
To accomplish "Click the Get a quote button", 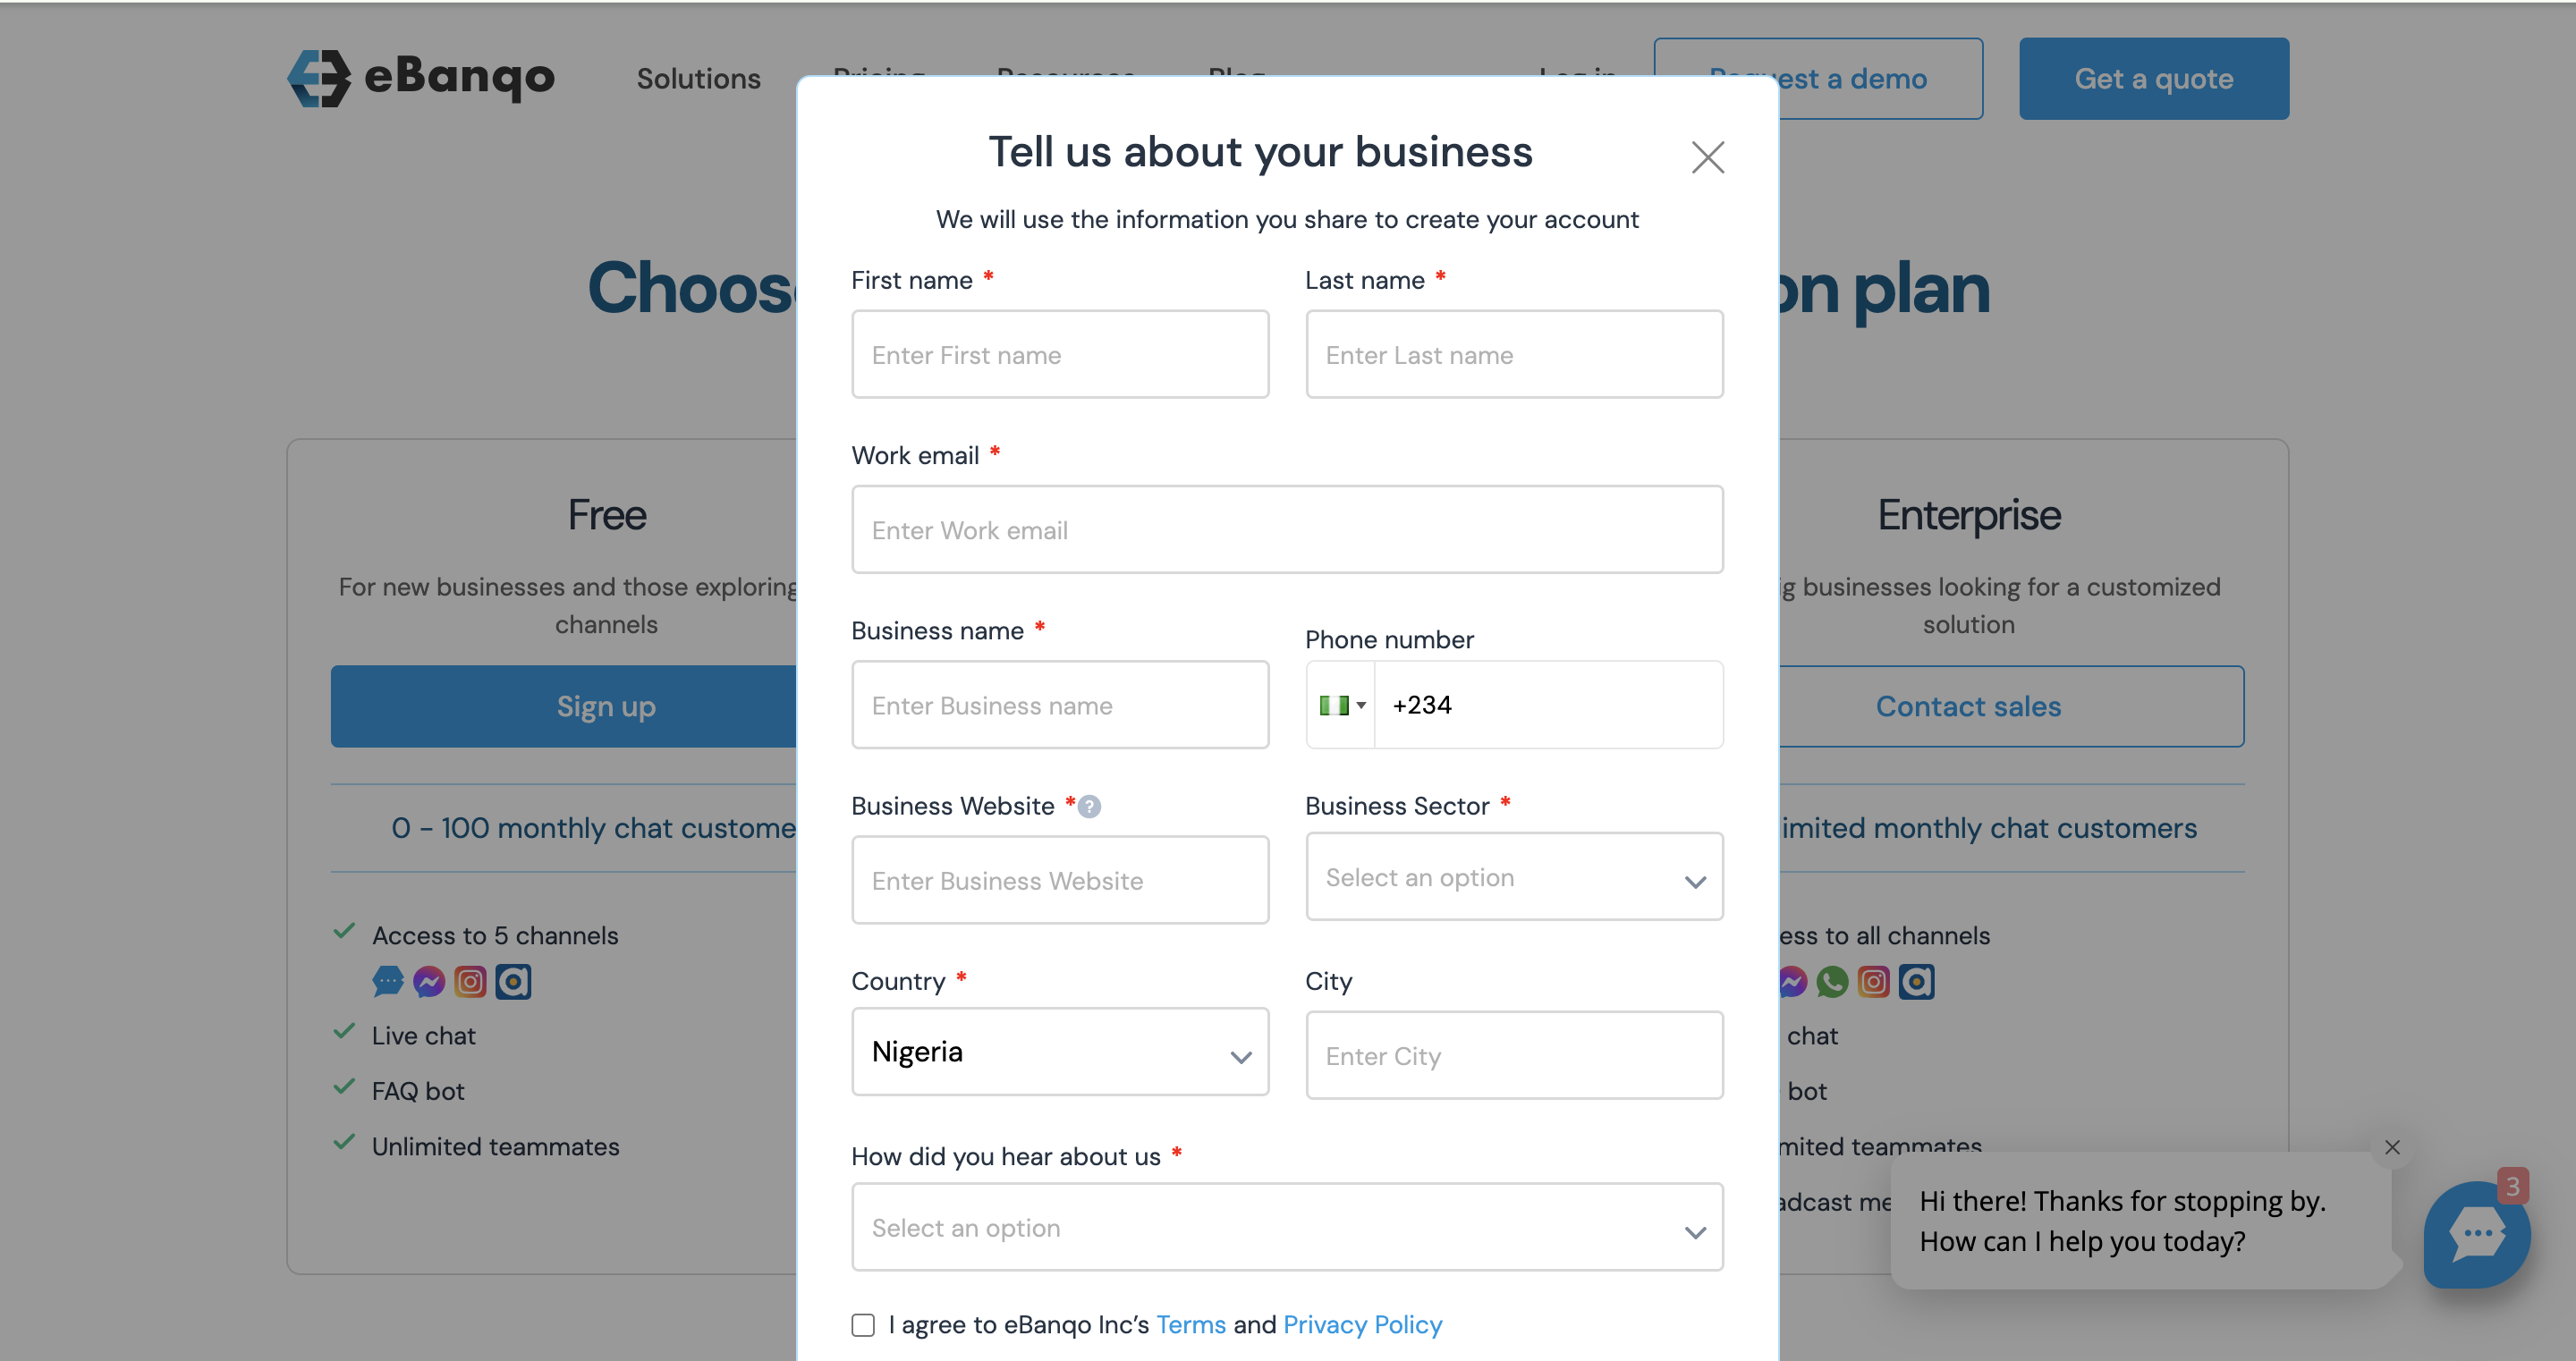I will click(2153, 78).
